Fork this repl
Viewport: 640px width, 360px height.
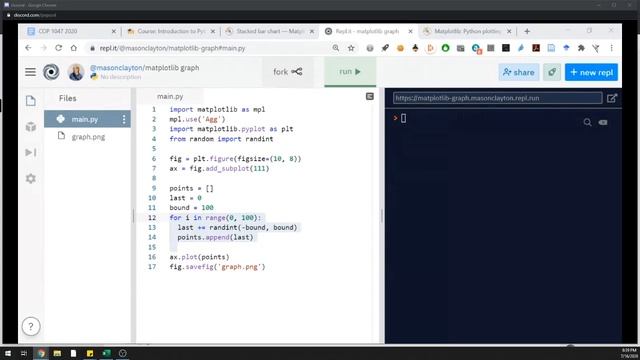(x=288, y=72)
